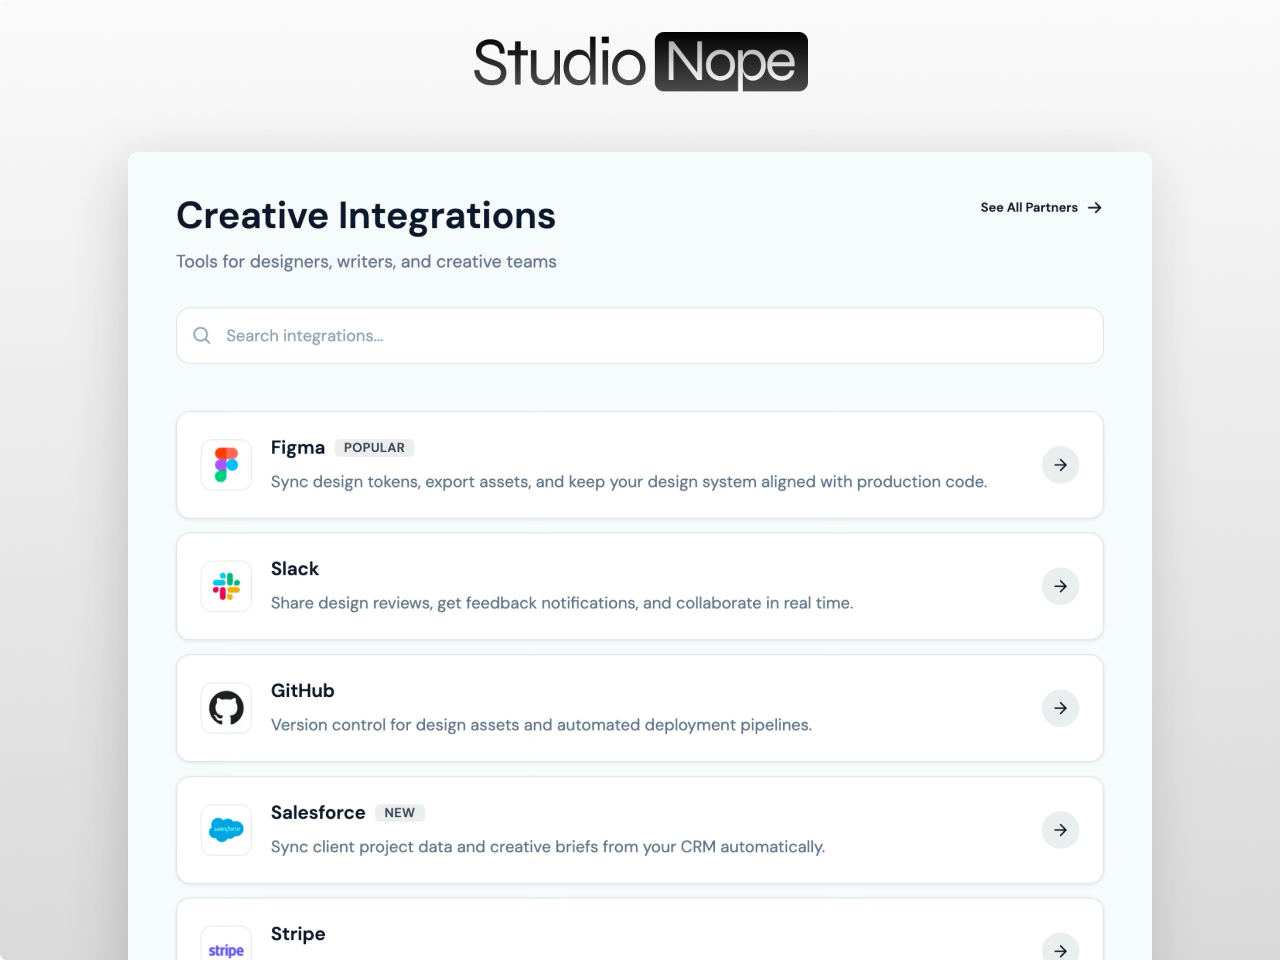Click the magnifying glass search icon
This screenshot has height=960, width=1280.
(202, 335)
